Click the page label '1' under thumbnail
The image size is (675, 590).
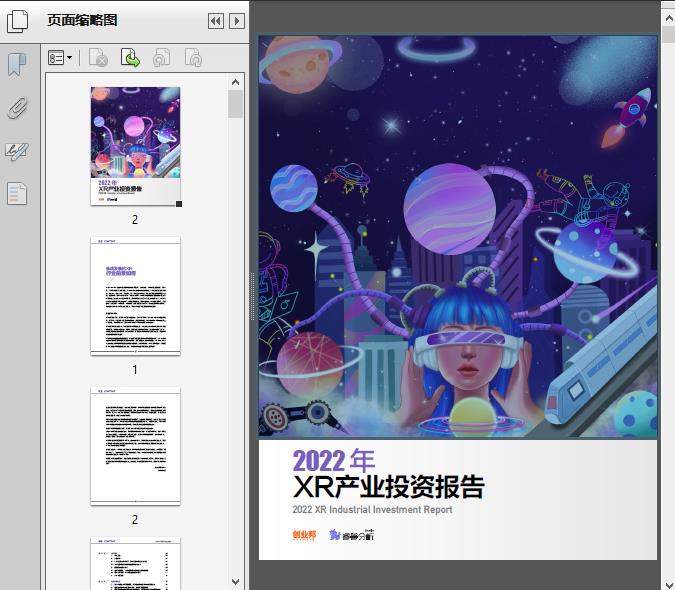tap(135, 369)
